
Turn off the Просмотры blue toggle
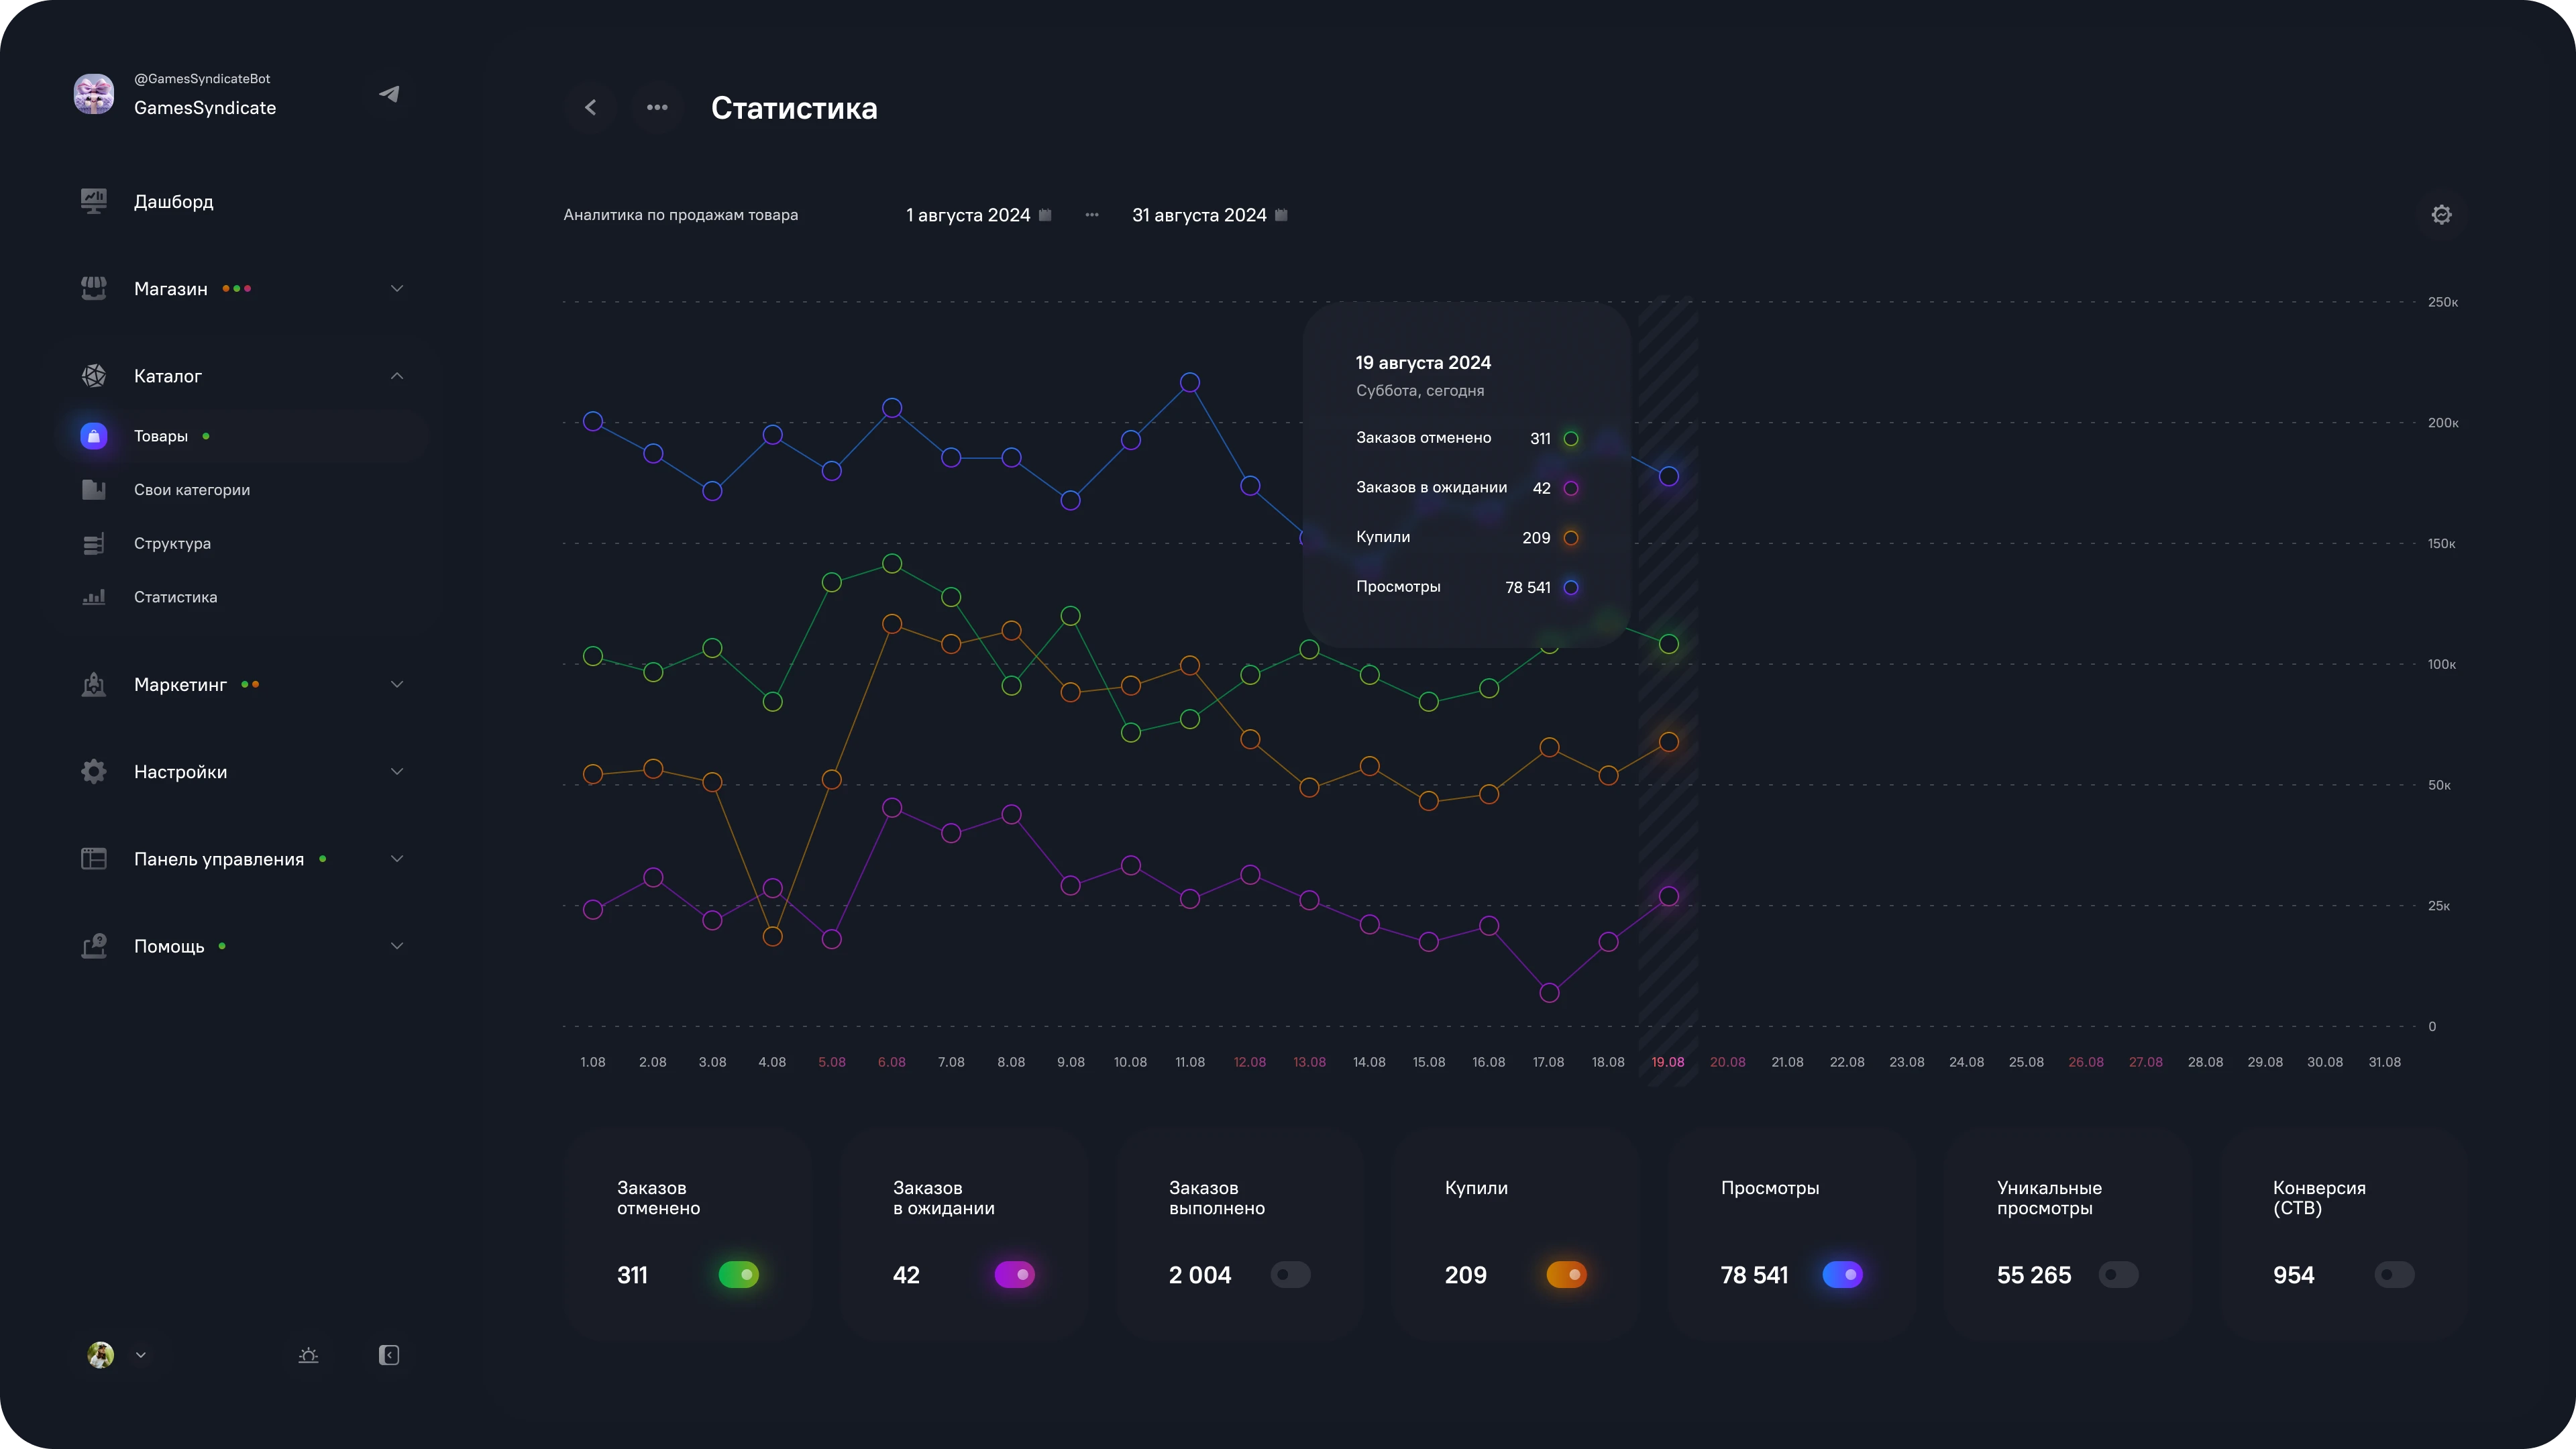[x=1843, y=1275]
